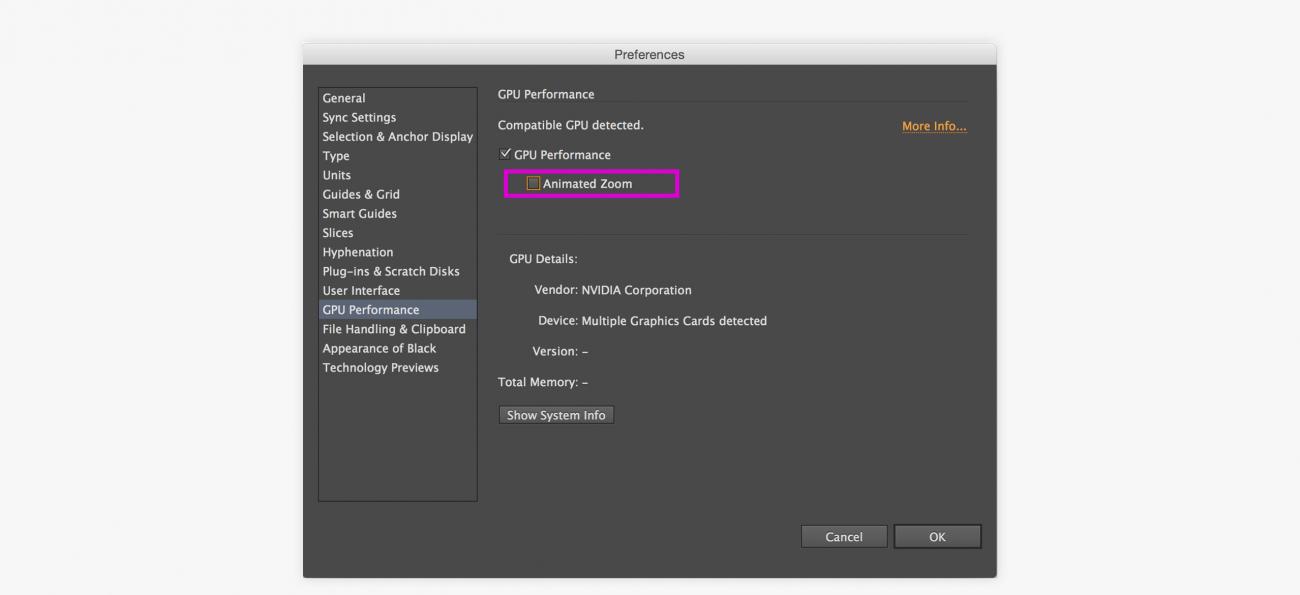The width and height of the screenshot is (1300, 595).
Task: Cancel the Preferences dialog
Action: [844, 537]
